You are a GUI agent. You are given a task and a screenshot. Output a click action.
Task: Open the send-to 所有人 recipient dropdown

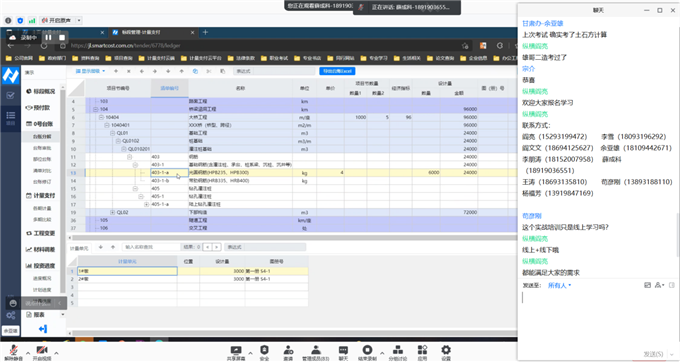coord(559,285)
